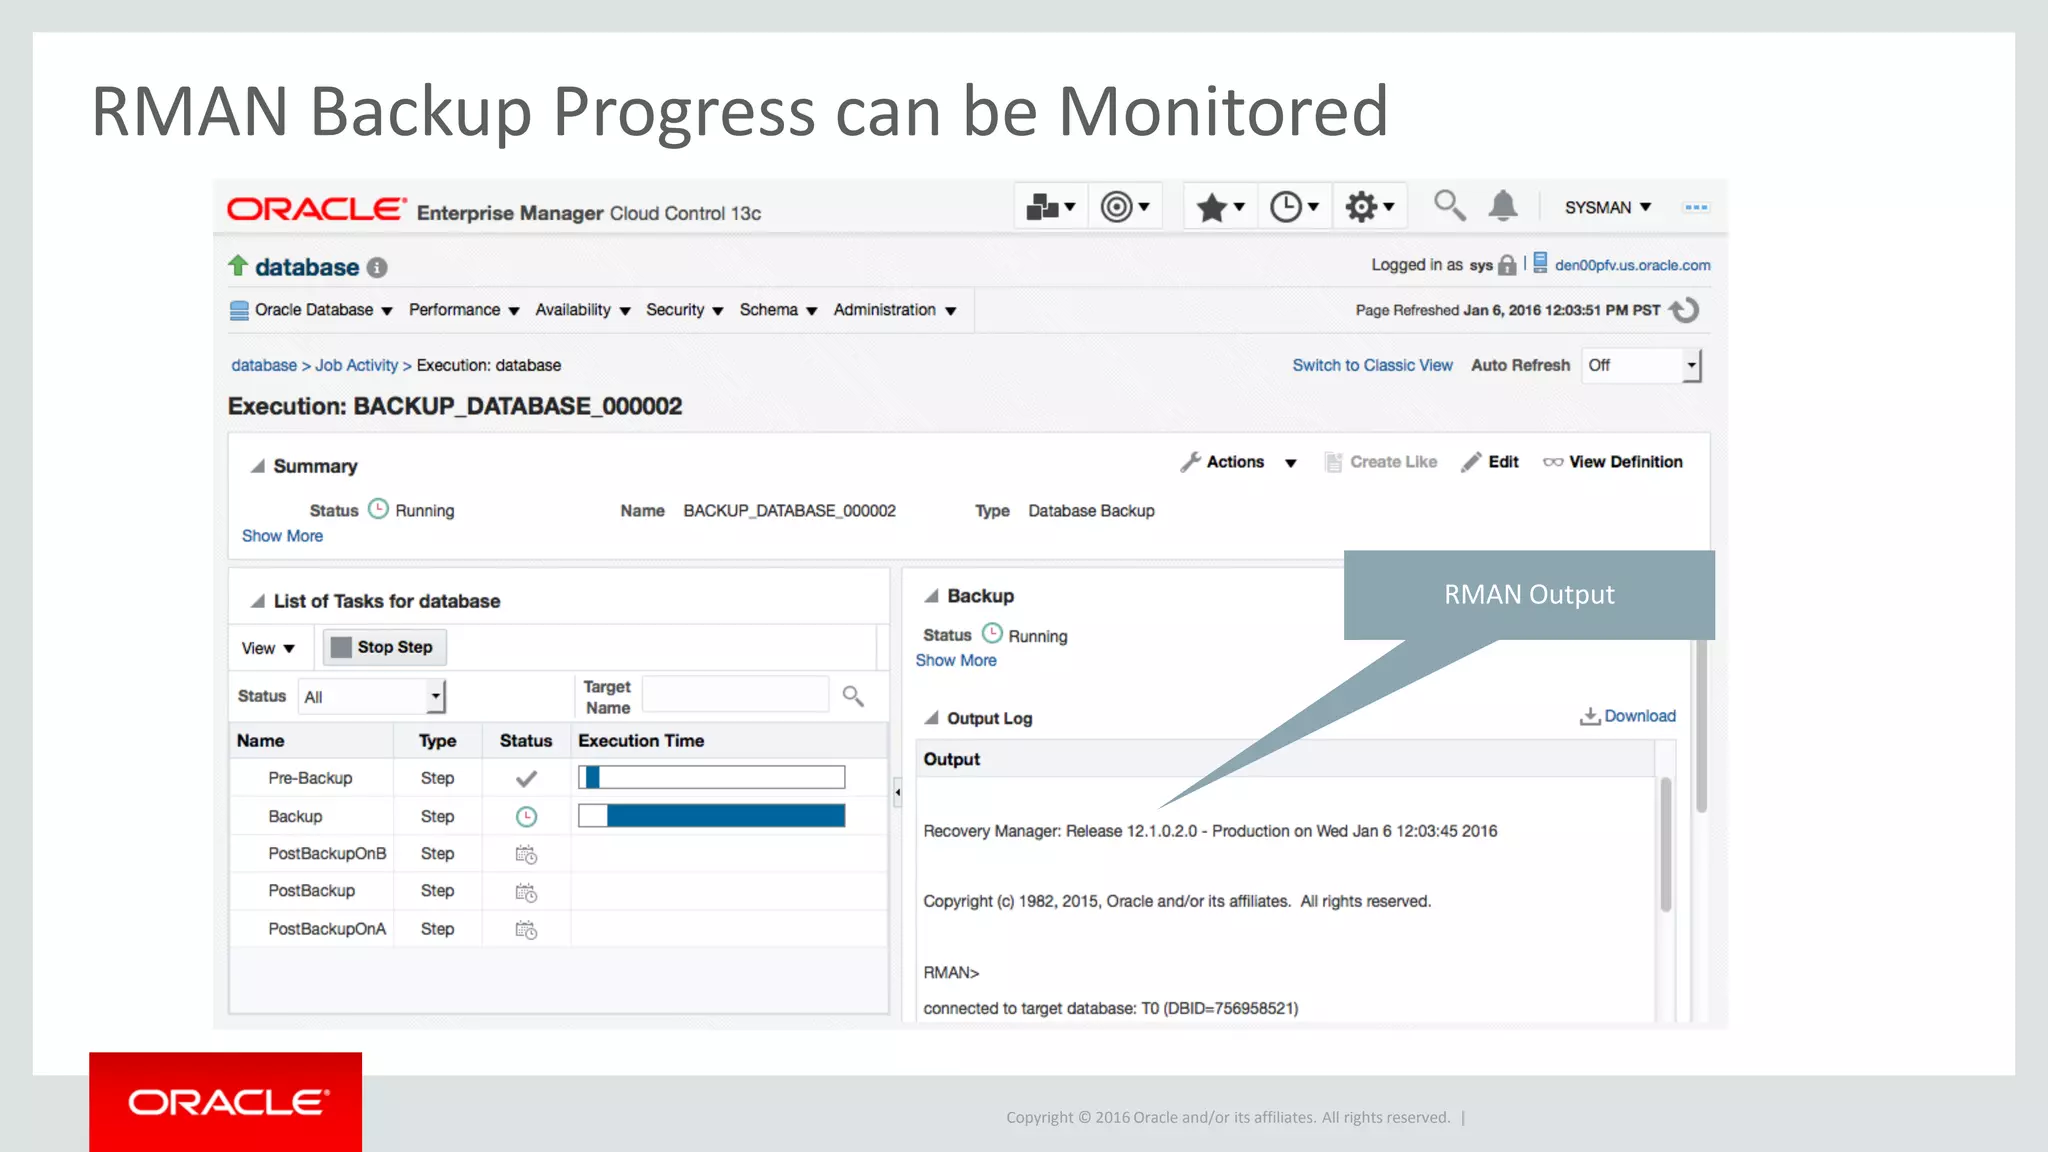The height and width of the screenshot is (1152, 2048).
Task: Collapse the Output Log section
Action: (931, 718)
